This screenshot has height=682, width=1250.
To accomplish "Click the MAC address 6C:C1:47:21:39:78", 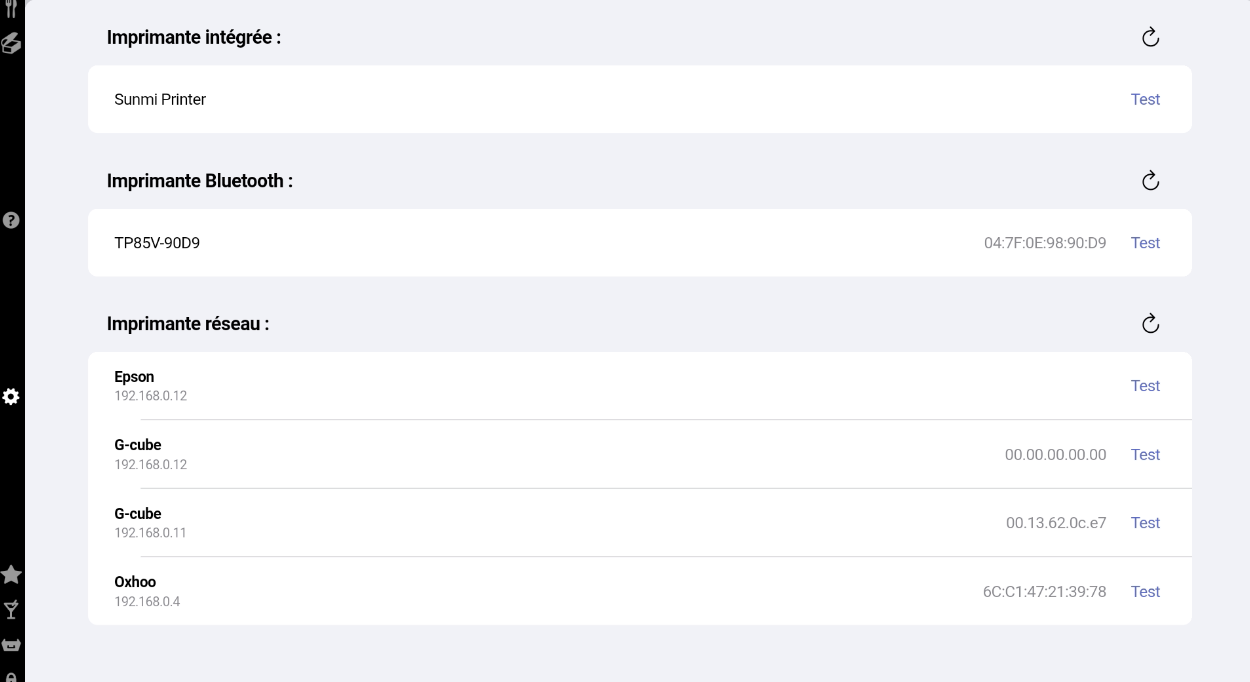I will (1044, 592).
